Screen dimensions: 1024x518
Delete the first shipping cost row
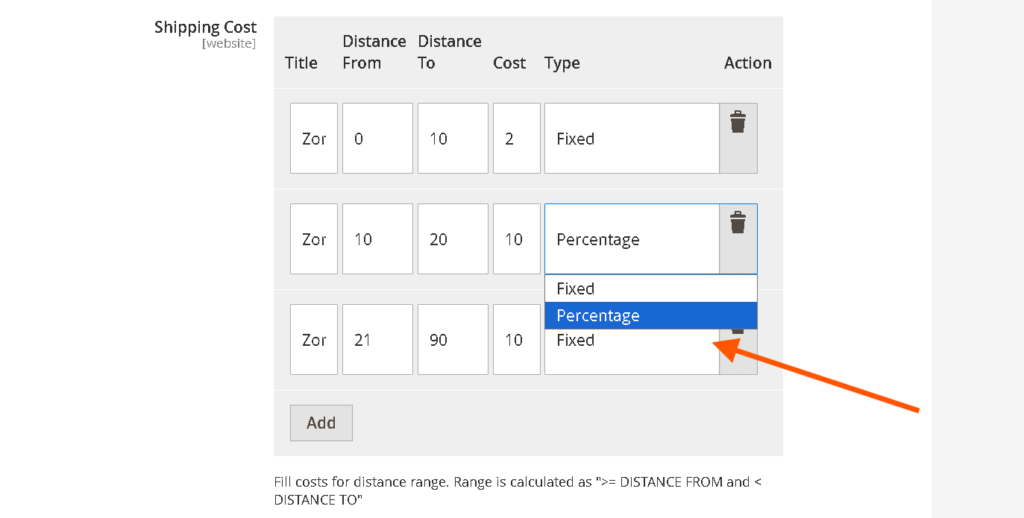point(738,123)
